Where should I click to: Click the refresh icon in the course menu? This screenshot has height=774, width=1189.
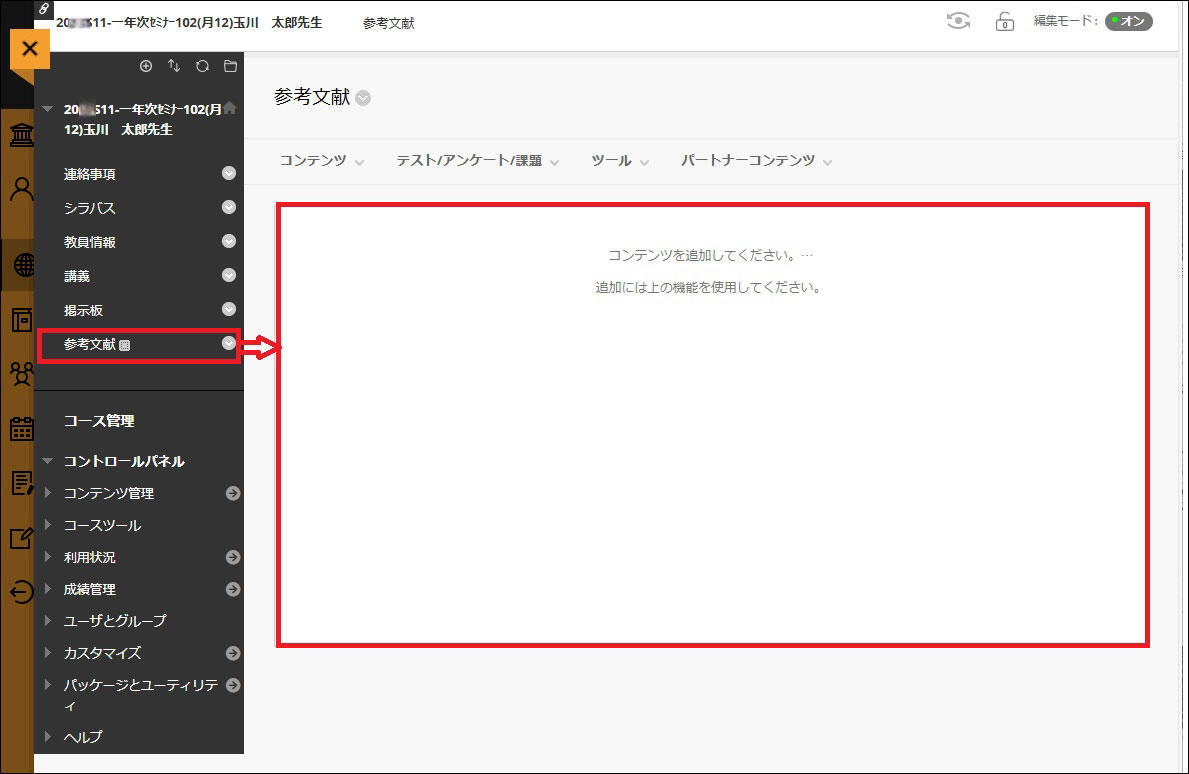202,66
